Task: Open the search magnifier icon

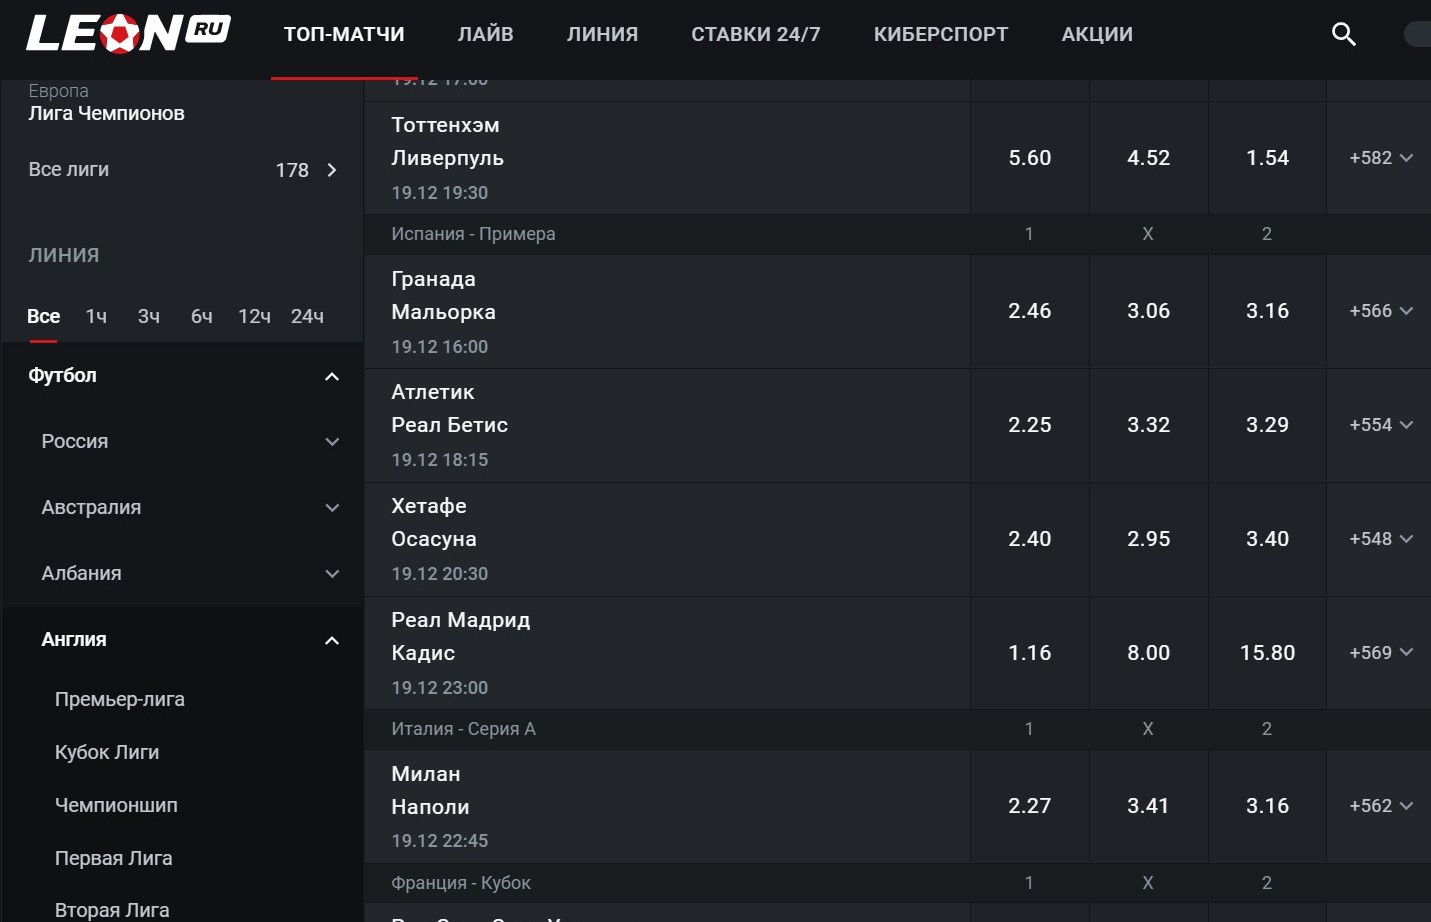Action: pyautogui.click(x=1344, y=34)
